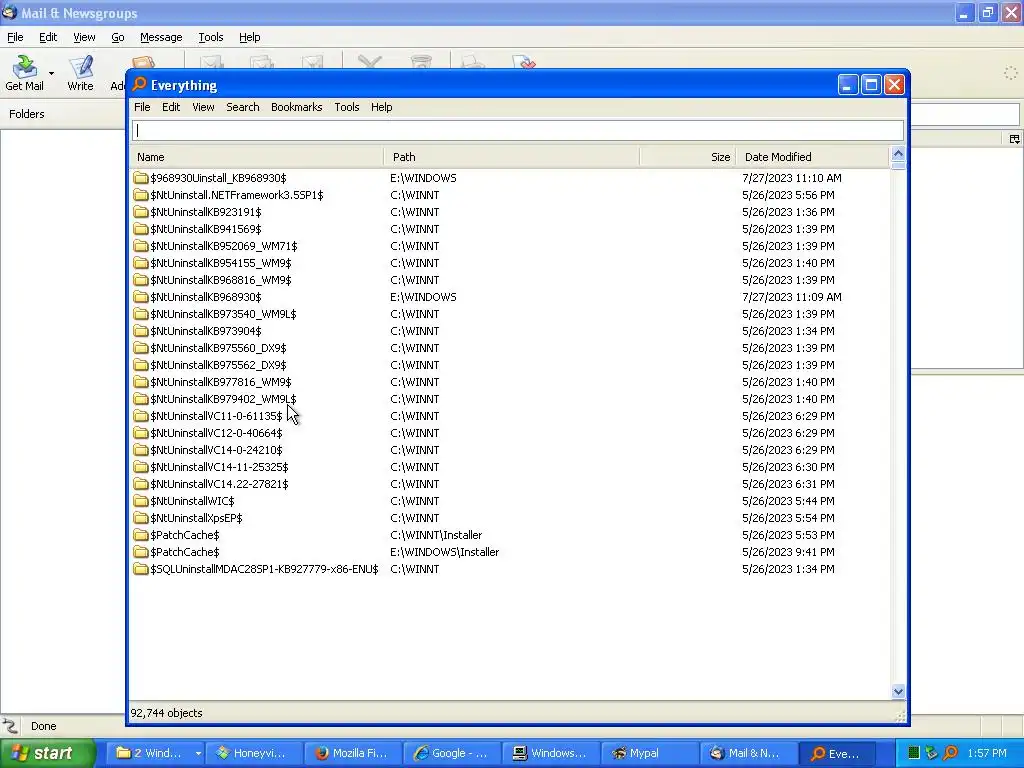Sort results by Path column header

pos(512,157)
